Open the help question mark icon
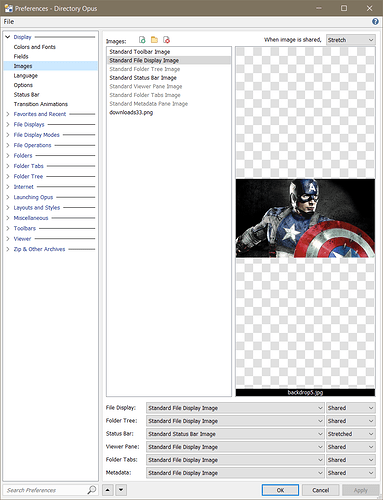This screenshot has width=383, height=500. point(375,22)
